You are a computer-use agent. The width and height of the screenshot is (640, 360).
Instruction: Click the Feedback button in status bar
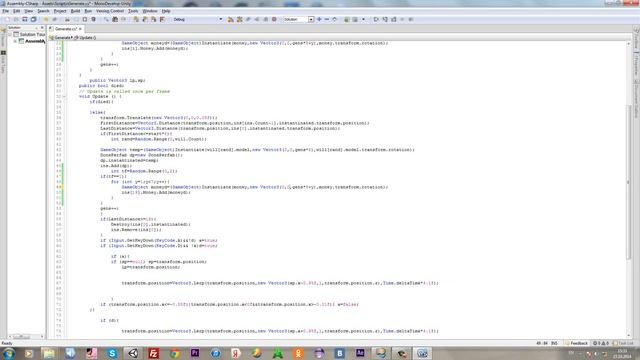(x=577, y=343)
